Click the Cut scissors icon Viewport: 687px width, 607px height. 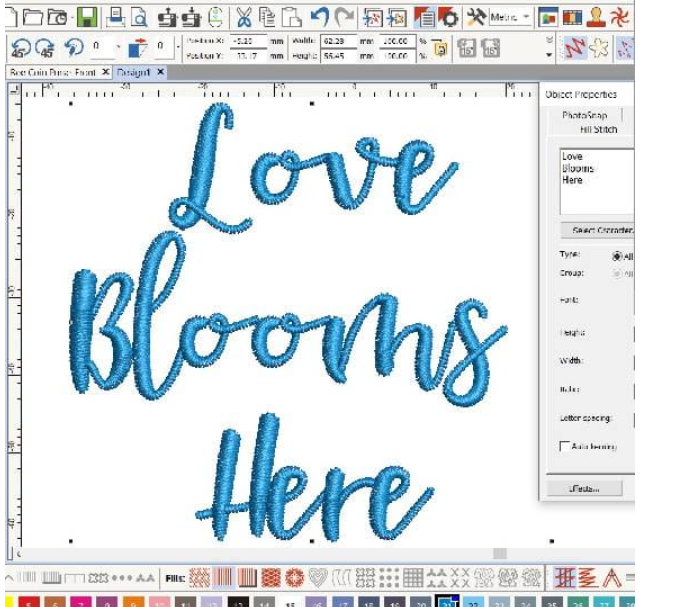point(244,16)
